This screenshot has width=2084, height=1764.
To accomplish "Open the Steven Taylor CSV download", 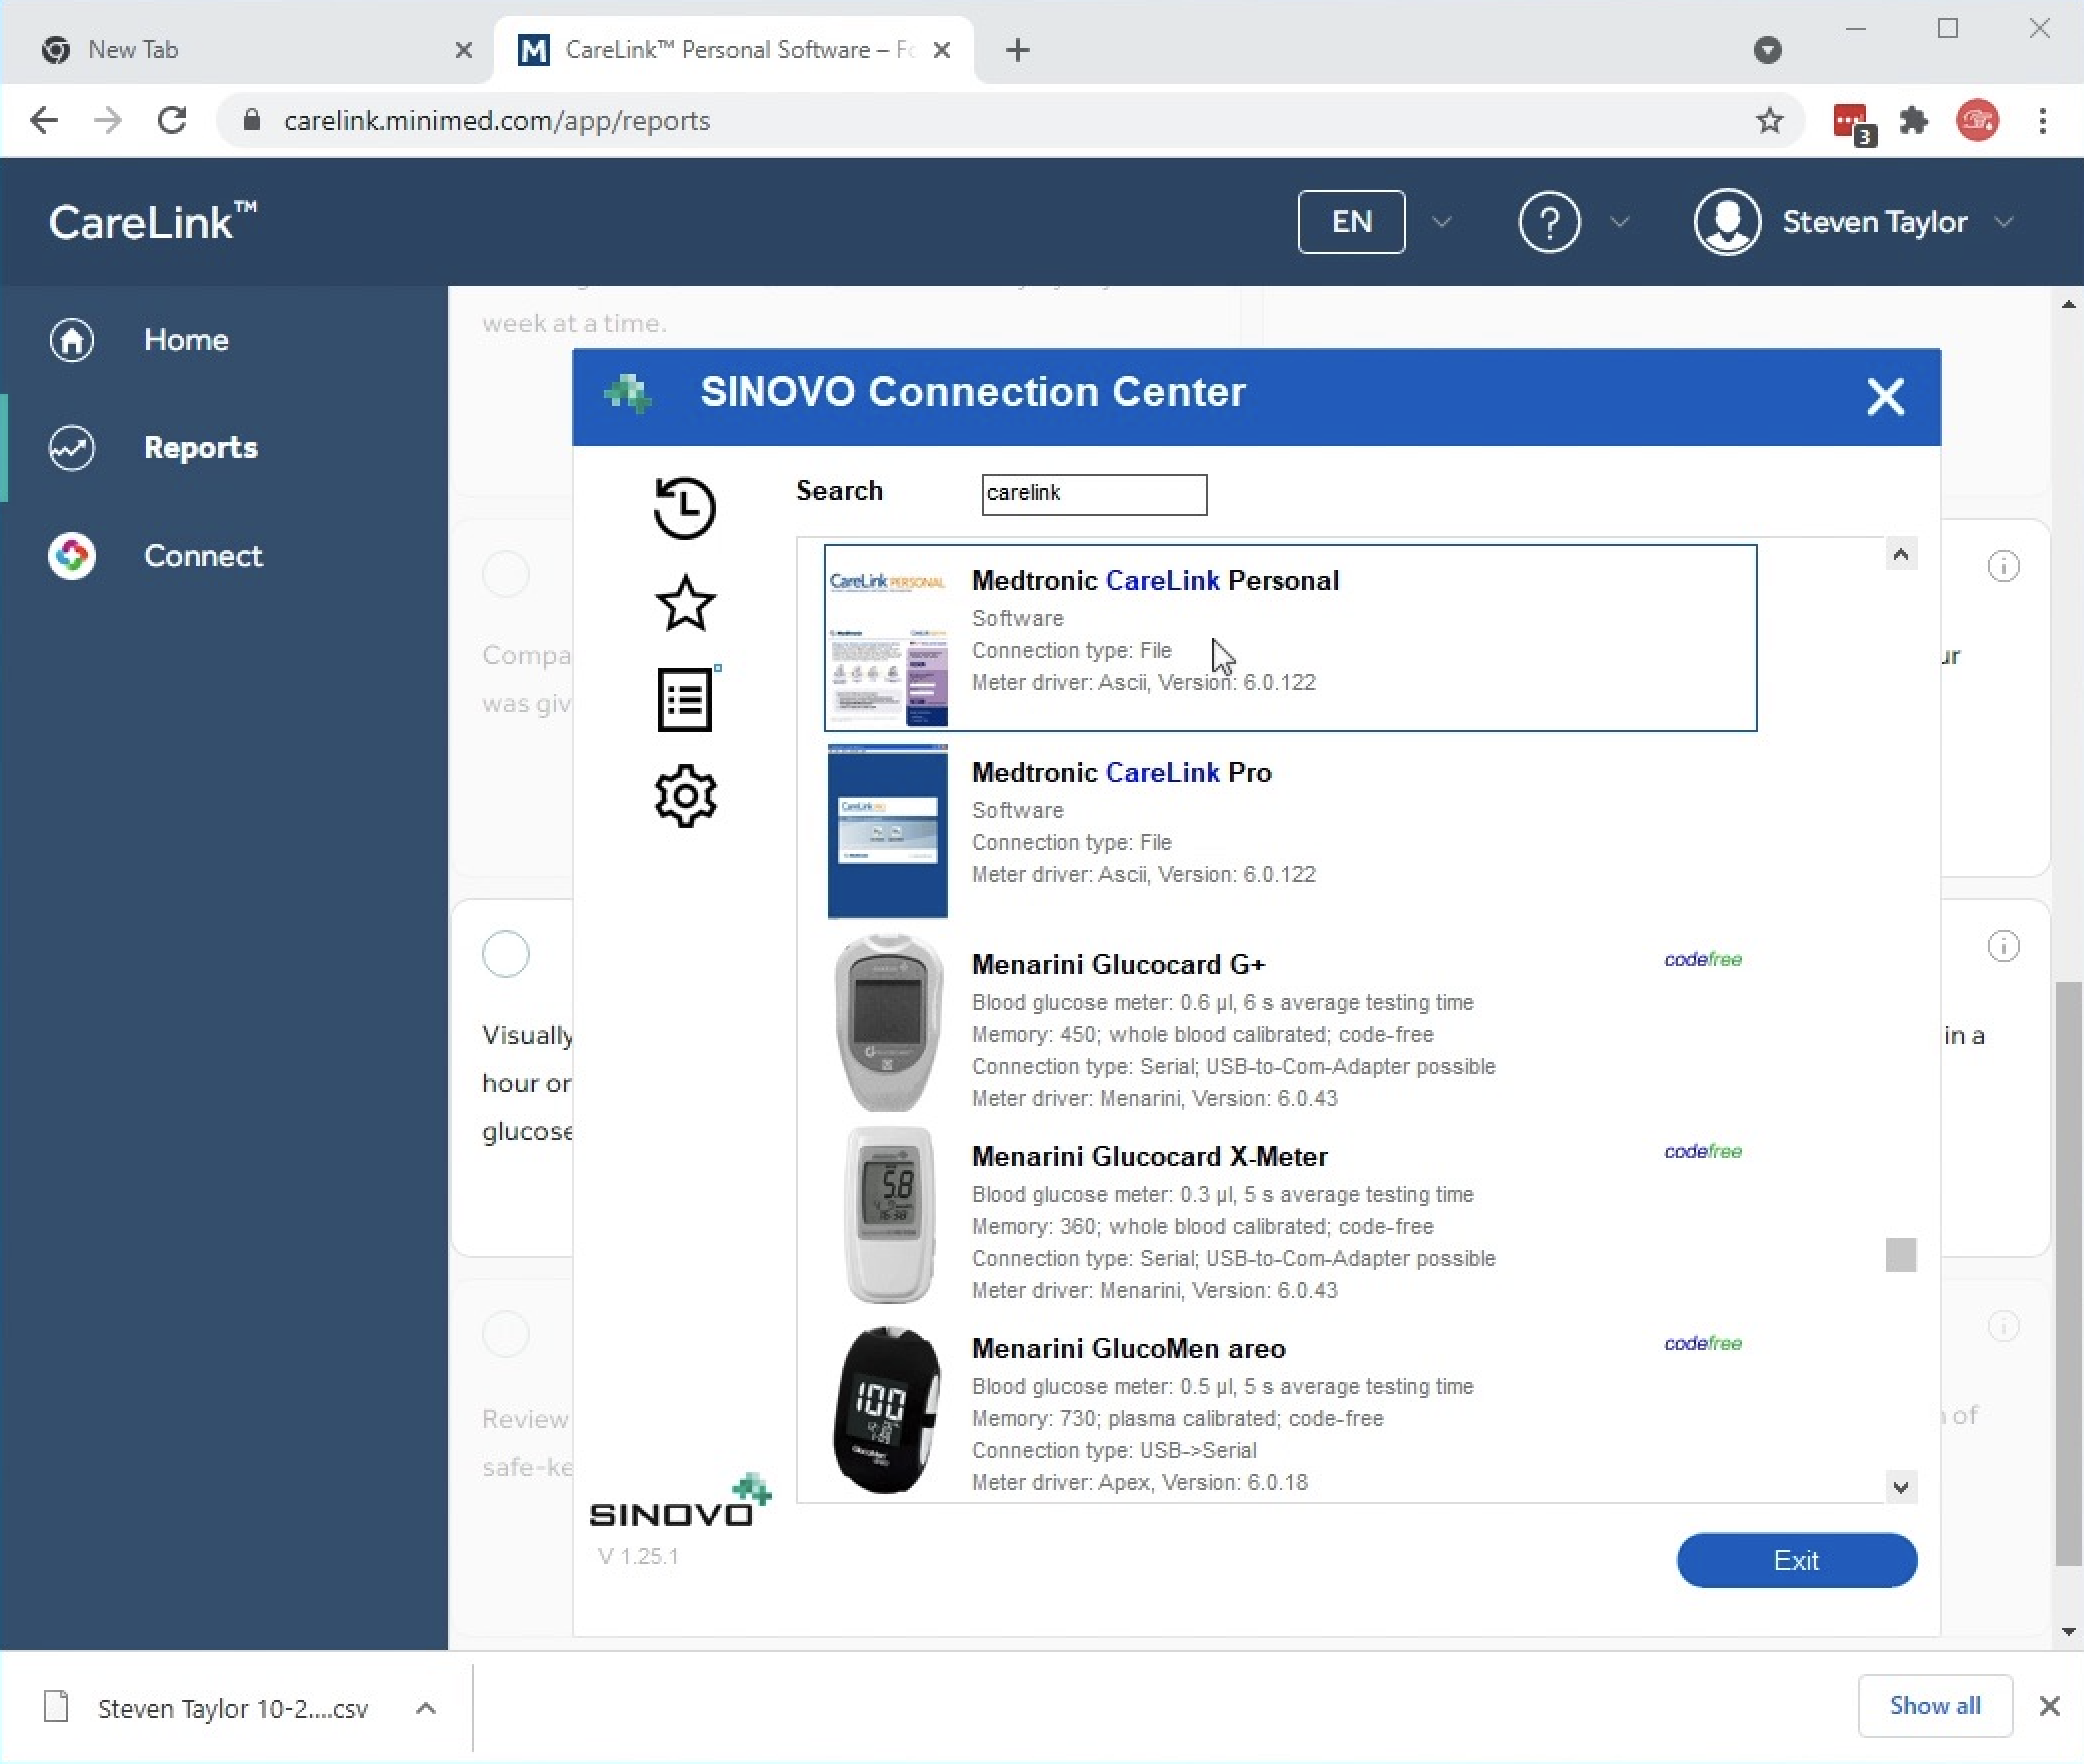I will coord(232,1708).
